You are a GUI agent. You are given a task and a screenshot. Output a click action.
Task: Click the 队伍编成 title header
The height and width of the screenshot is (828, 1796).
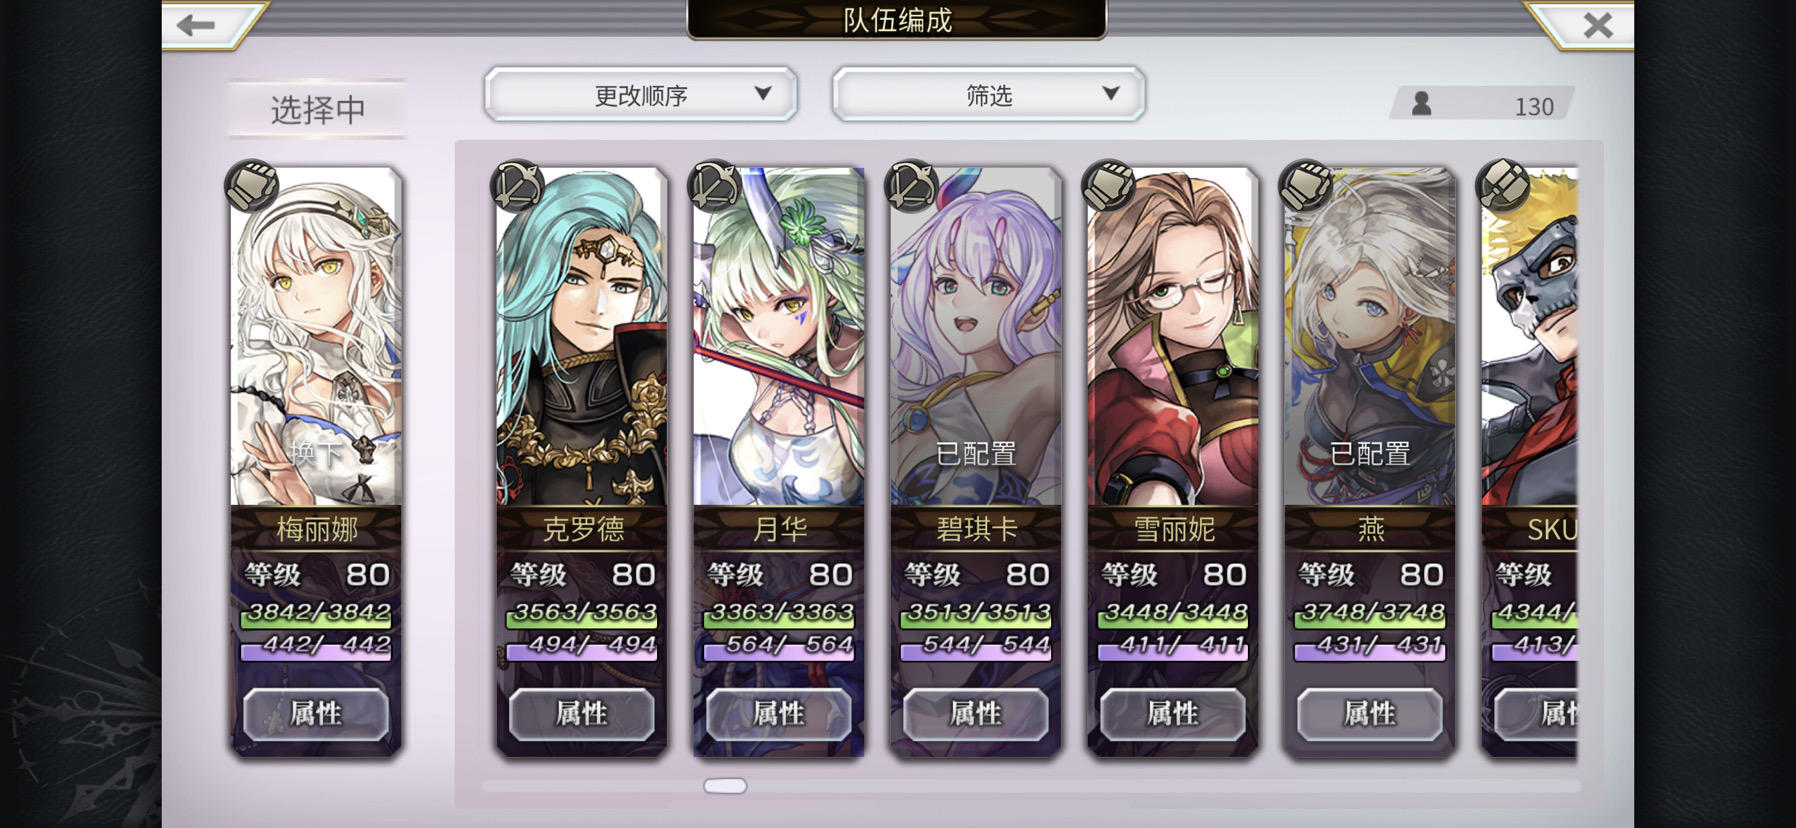[x=897, y=20]
